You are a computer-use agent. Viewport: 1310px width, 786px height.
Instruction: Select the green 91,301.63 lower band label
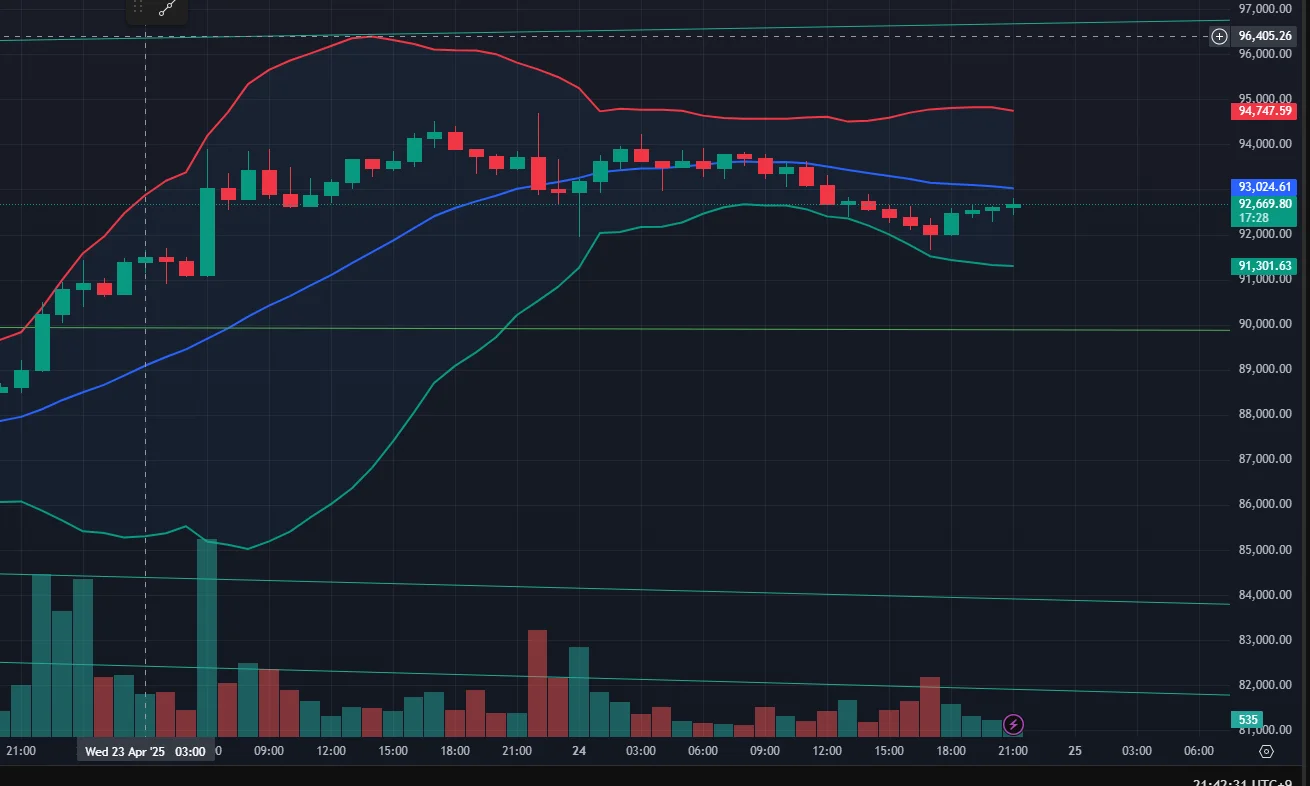(1265, 266)
